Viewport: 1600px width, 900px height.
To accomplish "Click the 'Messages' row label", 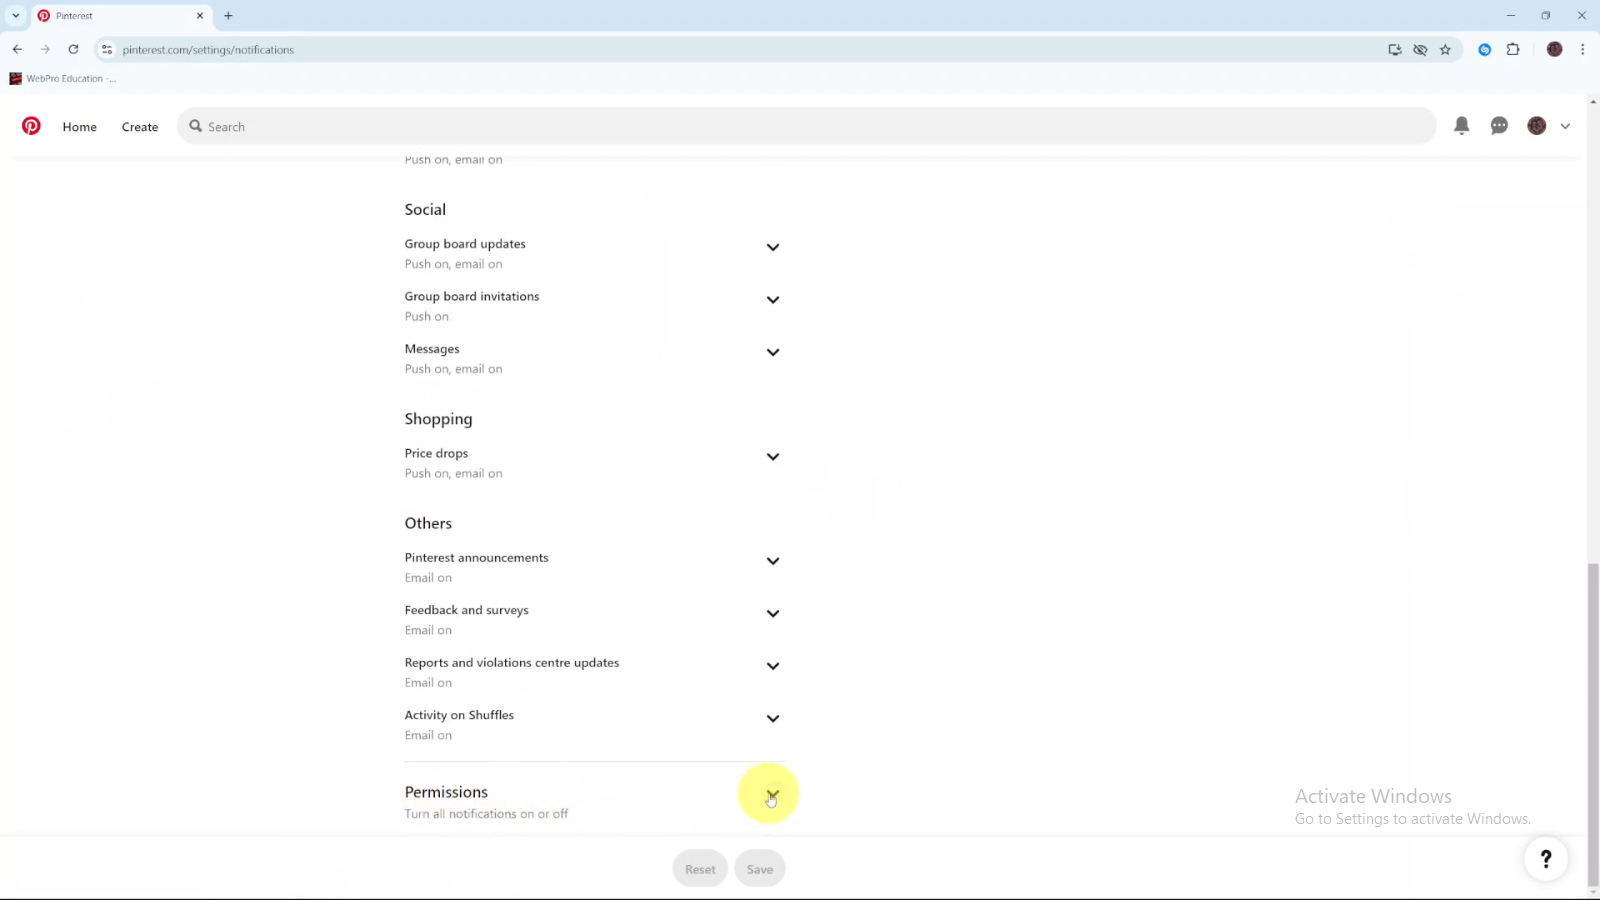I will click(x=432, y=349).
